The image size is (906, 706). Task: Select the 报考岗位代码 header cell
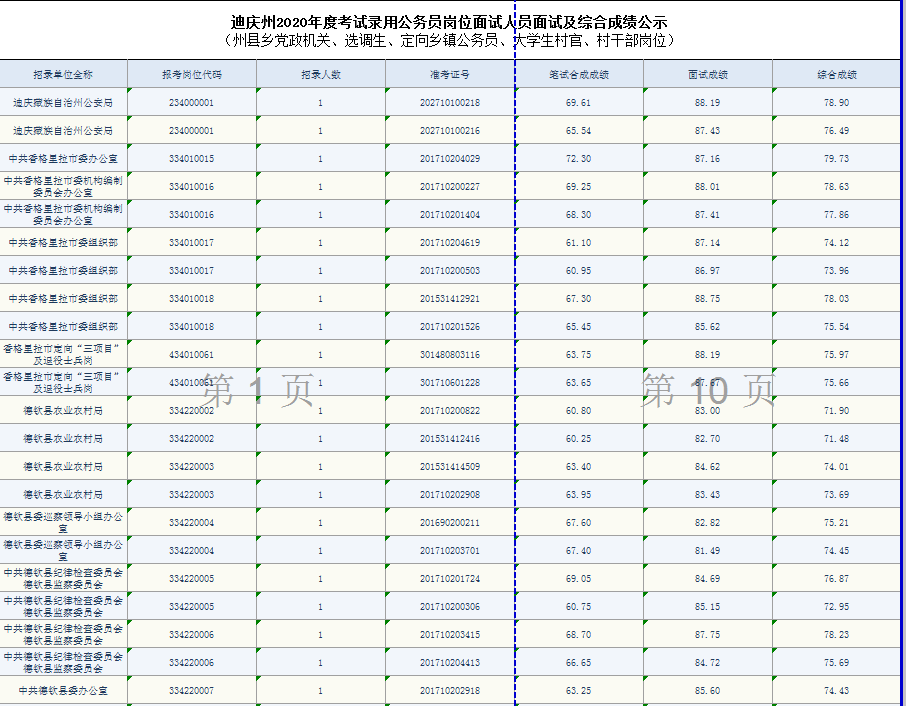pyautogui.click(x=192, y=75)
